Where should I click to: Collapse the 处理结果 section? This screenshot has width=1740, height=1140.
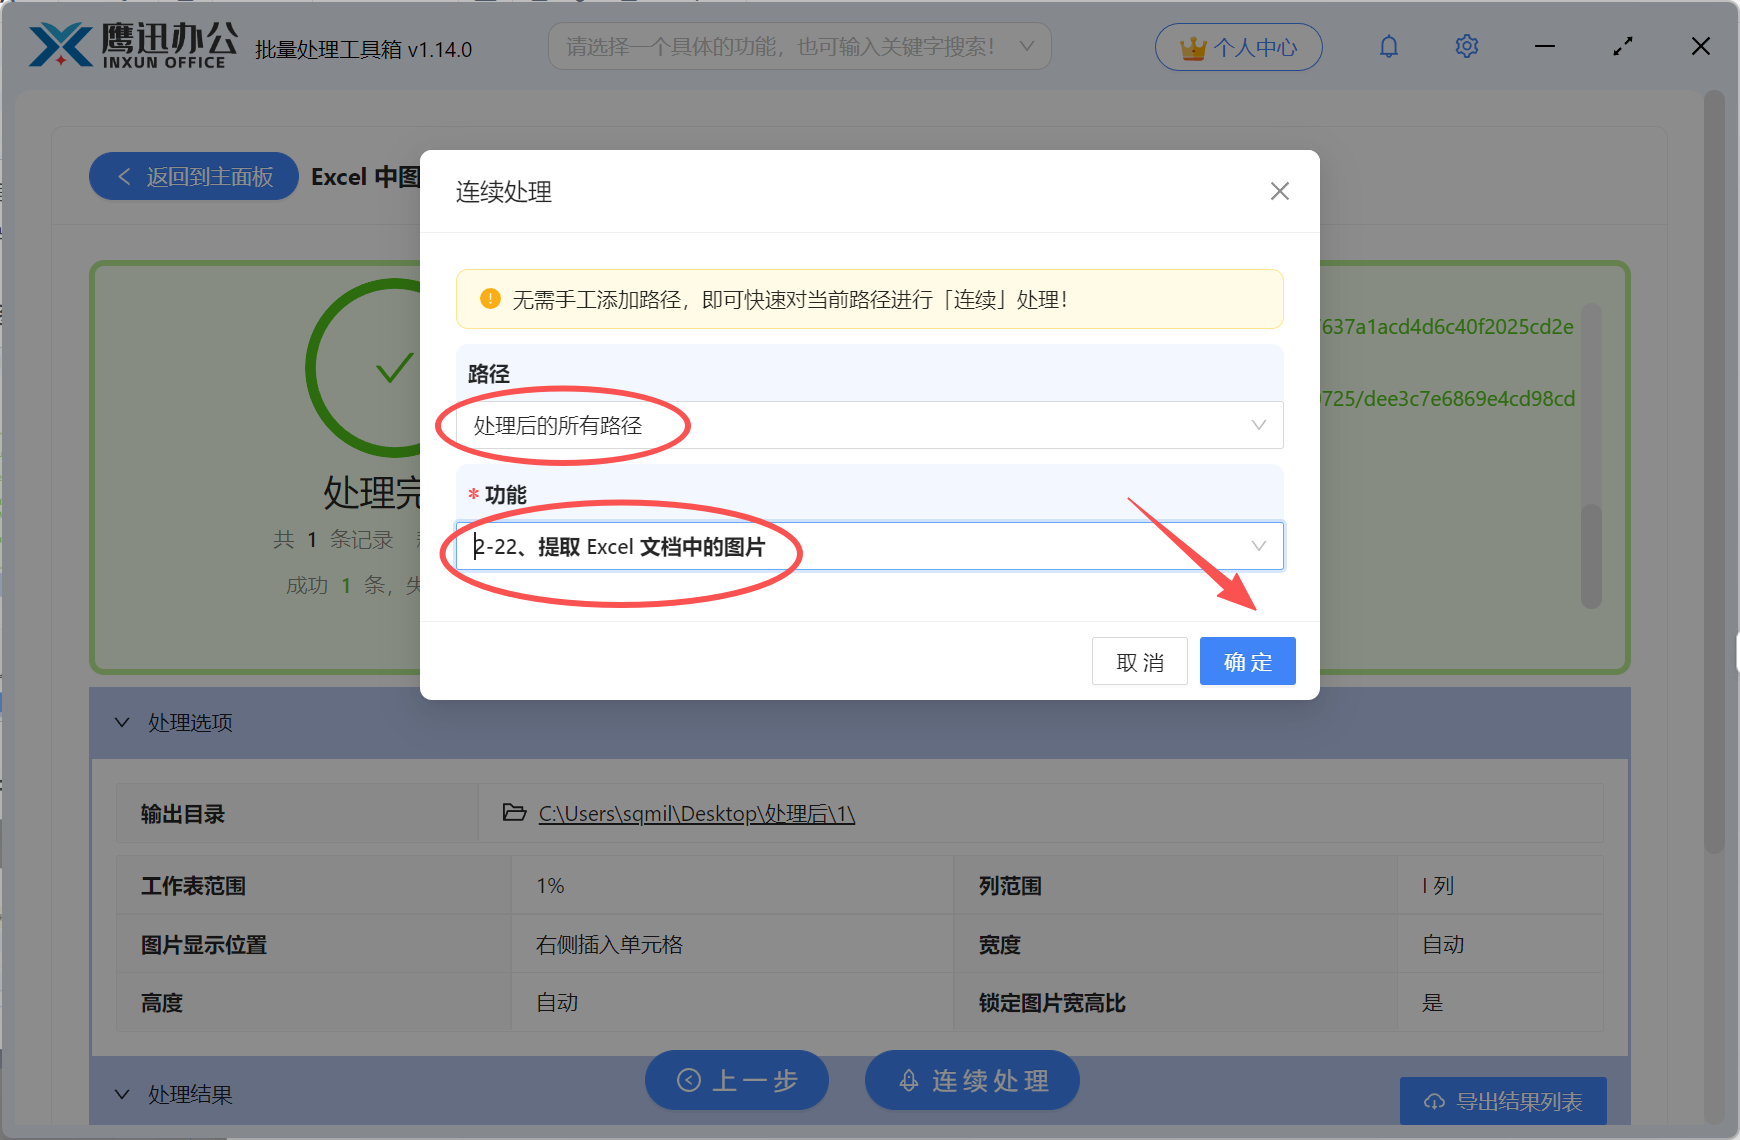point(122,1094)
